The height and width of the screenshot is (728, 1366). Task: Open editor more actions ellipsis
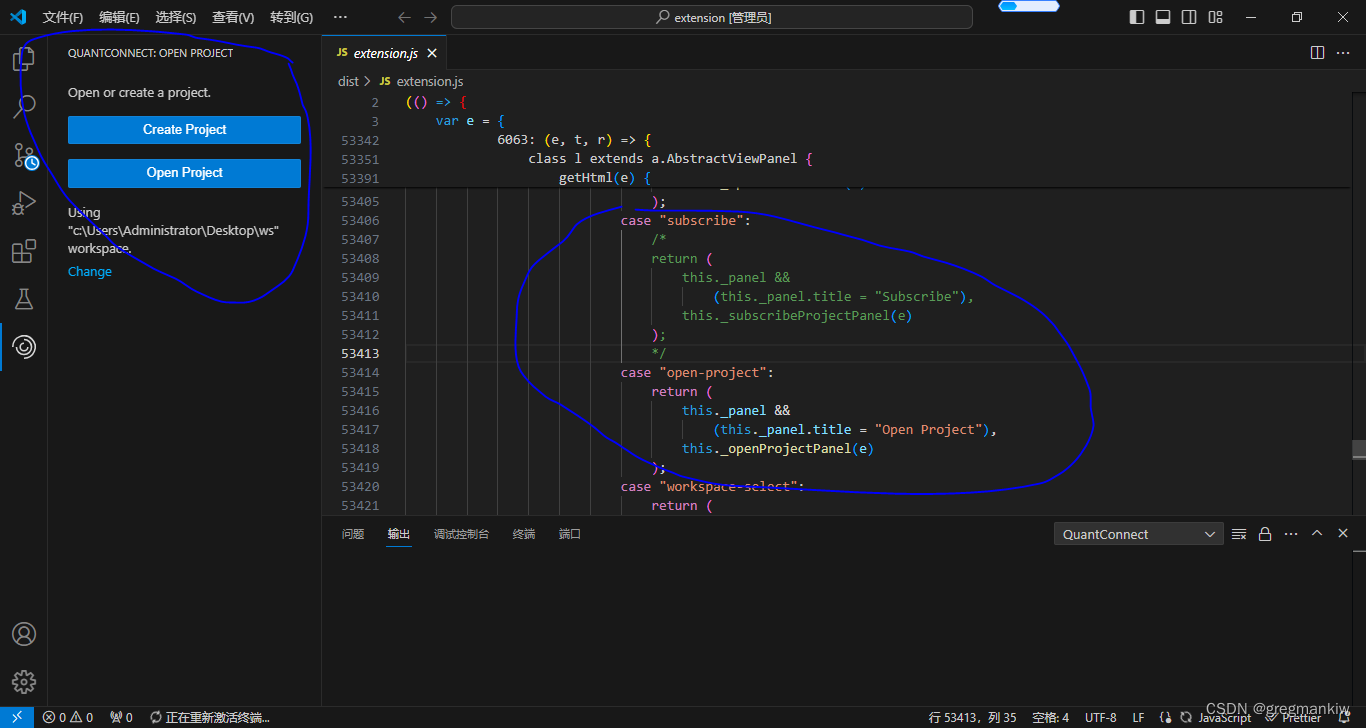tap(1344, 53)
